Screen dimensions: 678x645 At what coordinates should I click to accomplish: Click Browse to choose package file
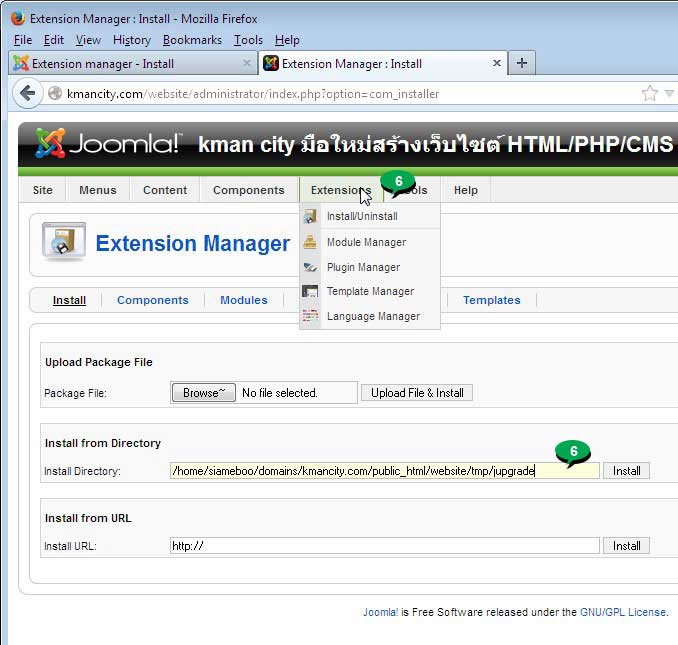(204, 393)
